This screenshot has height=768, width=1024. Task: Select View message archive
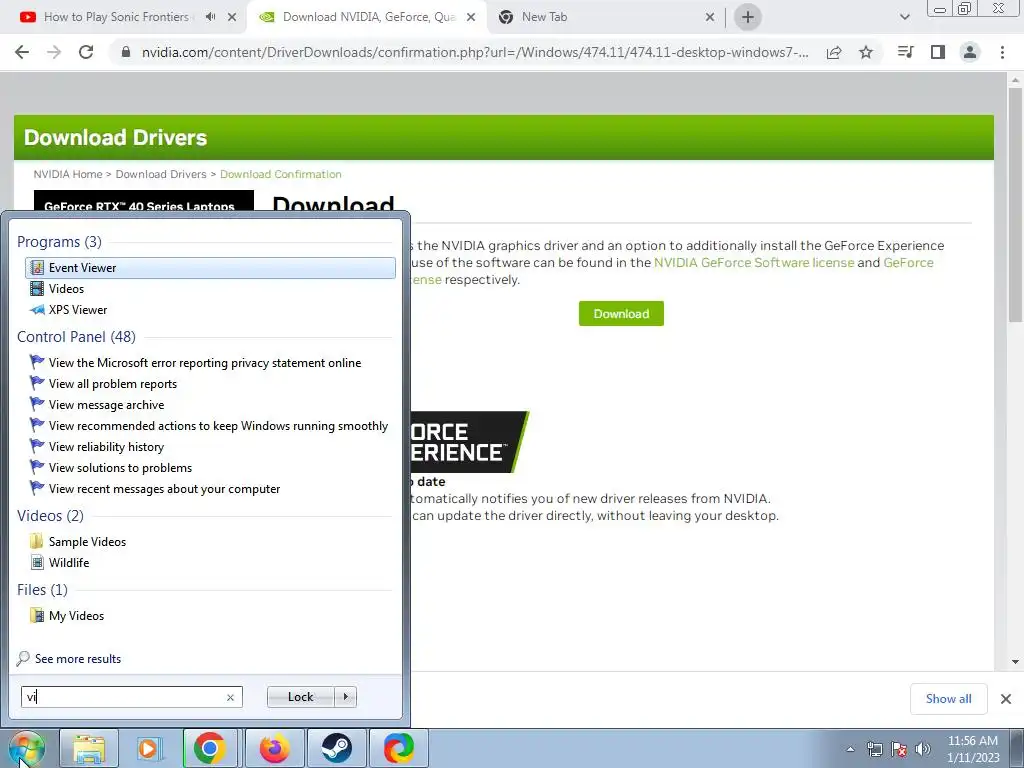[x=97, y=404]
